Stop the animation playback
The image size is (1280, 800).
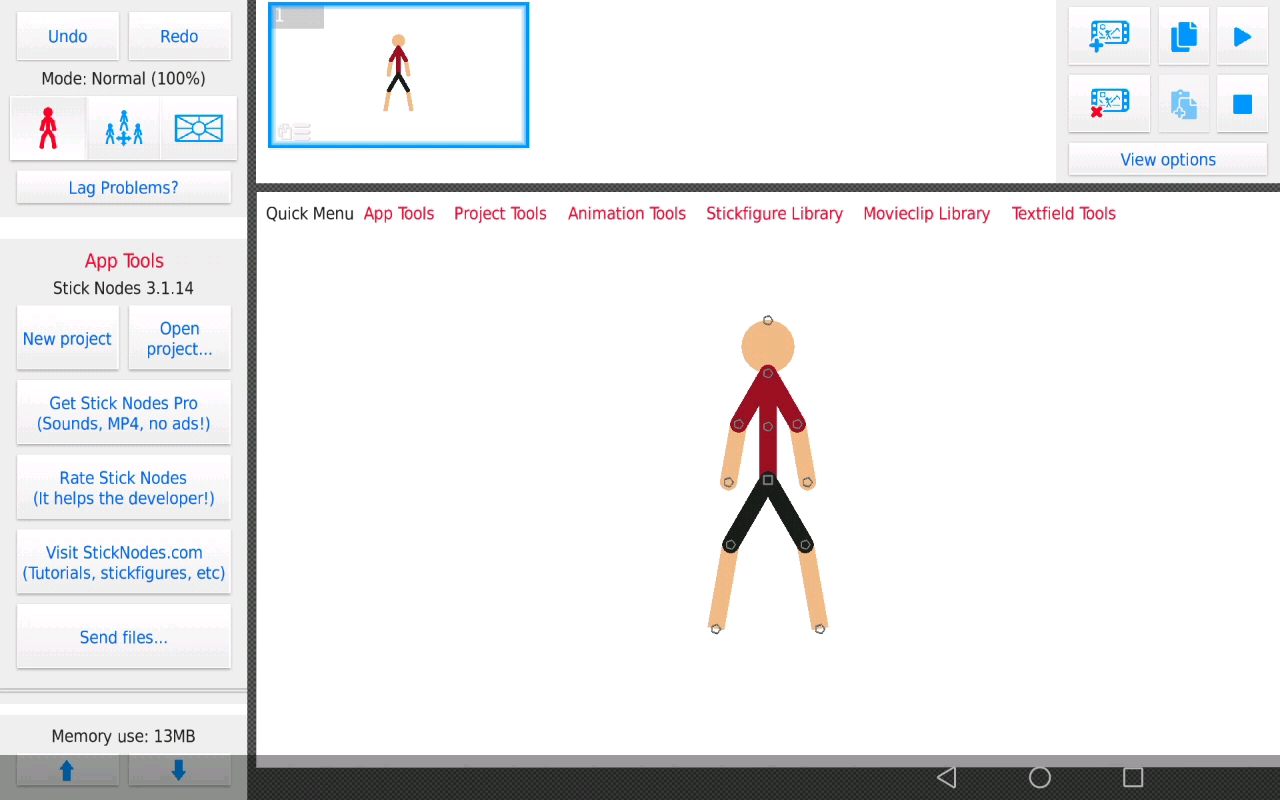1242,103
